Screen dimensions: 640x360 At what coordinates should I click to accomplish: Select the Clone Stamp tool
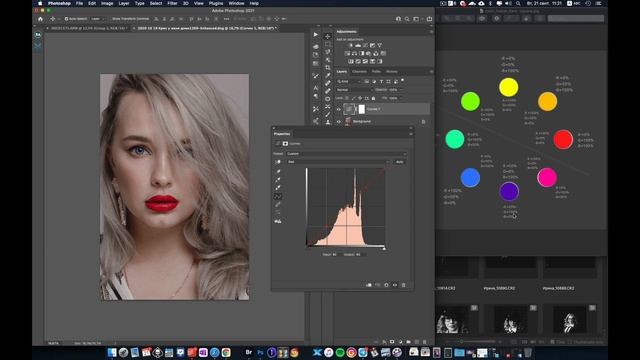(328, 122)
